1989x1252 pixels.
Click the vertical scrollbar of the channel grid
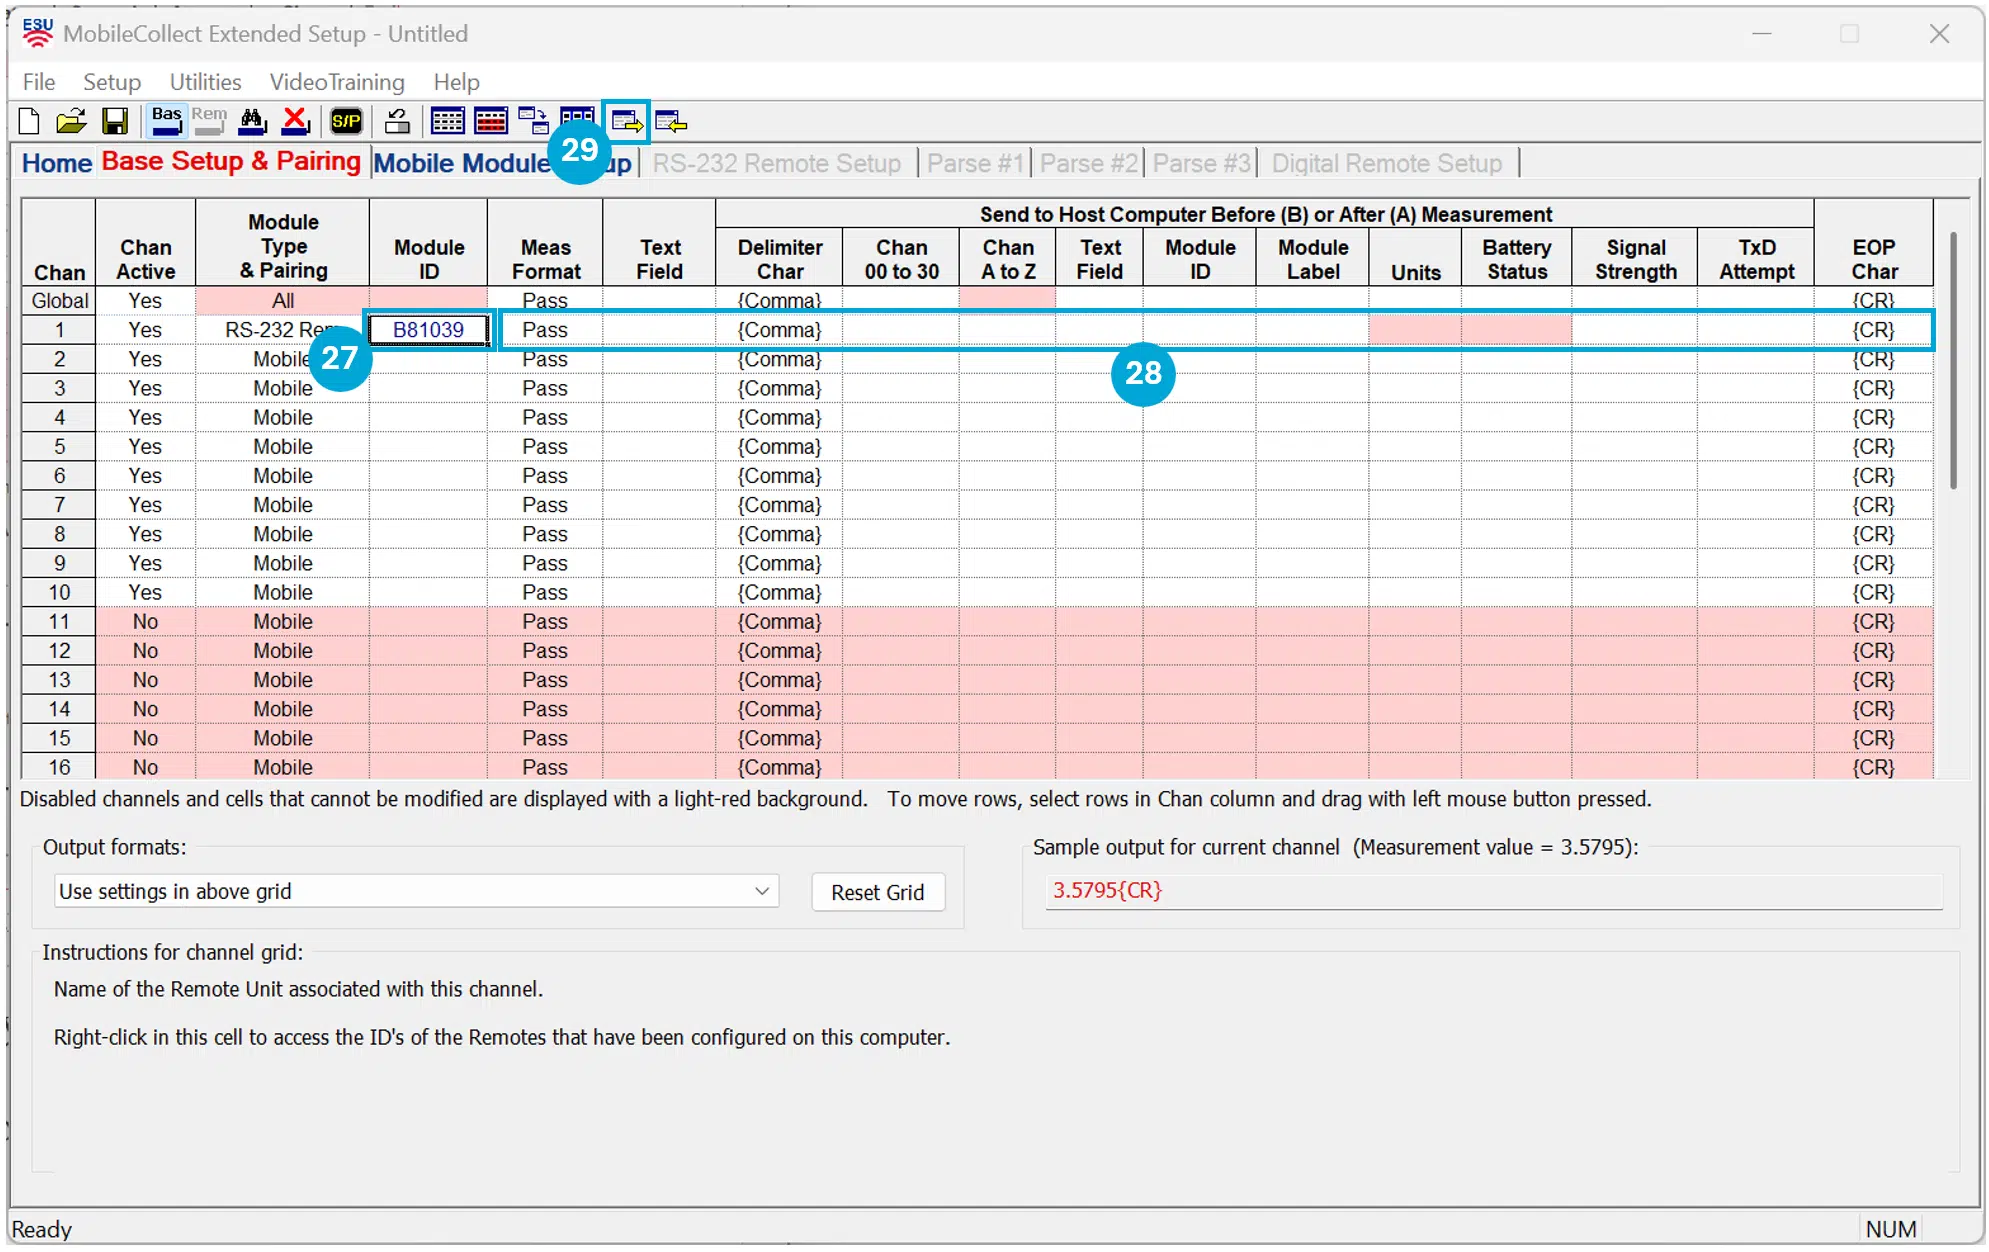pos(1953,360)
